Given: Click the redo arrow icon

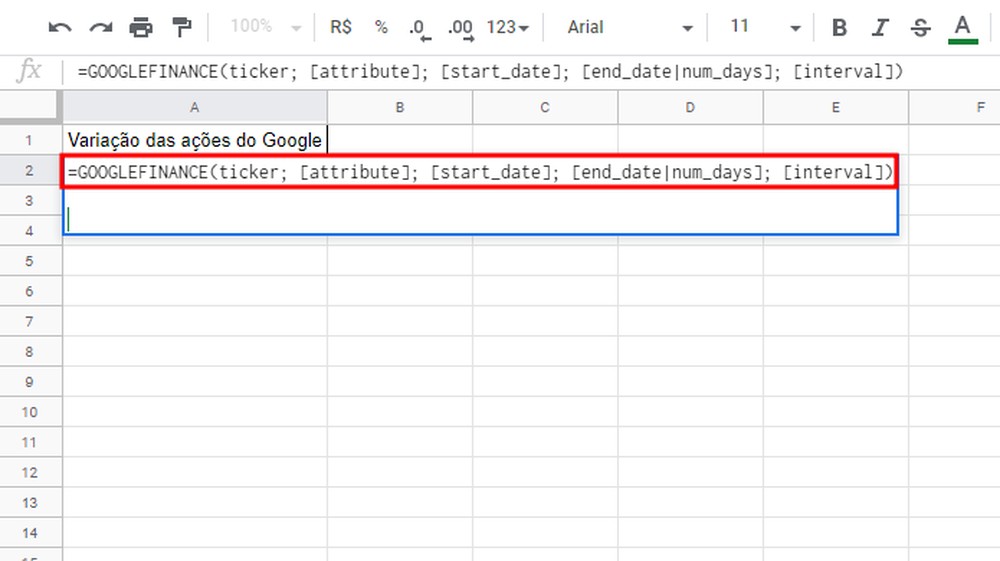Looking at the screenshot, I should tap(101, 27).
